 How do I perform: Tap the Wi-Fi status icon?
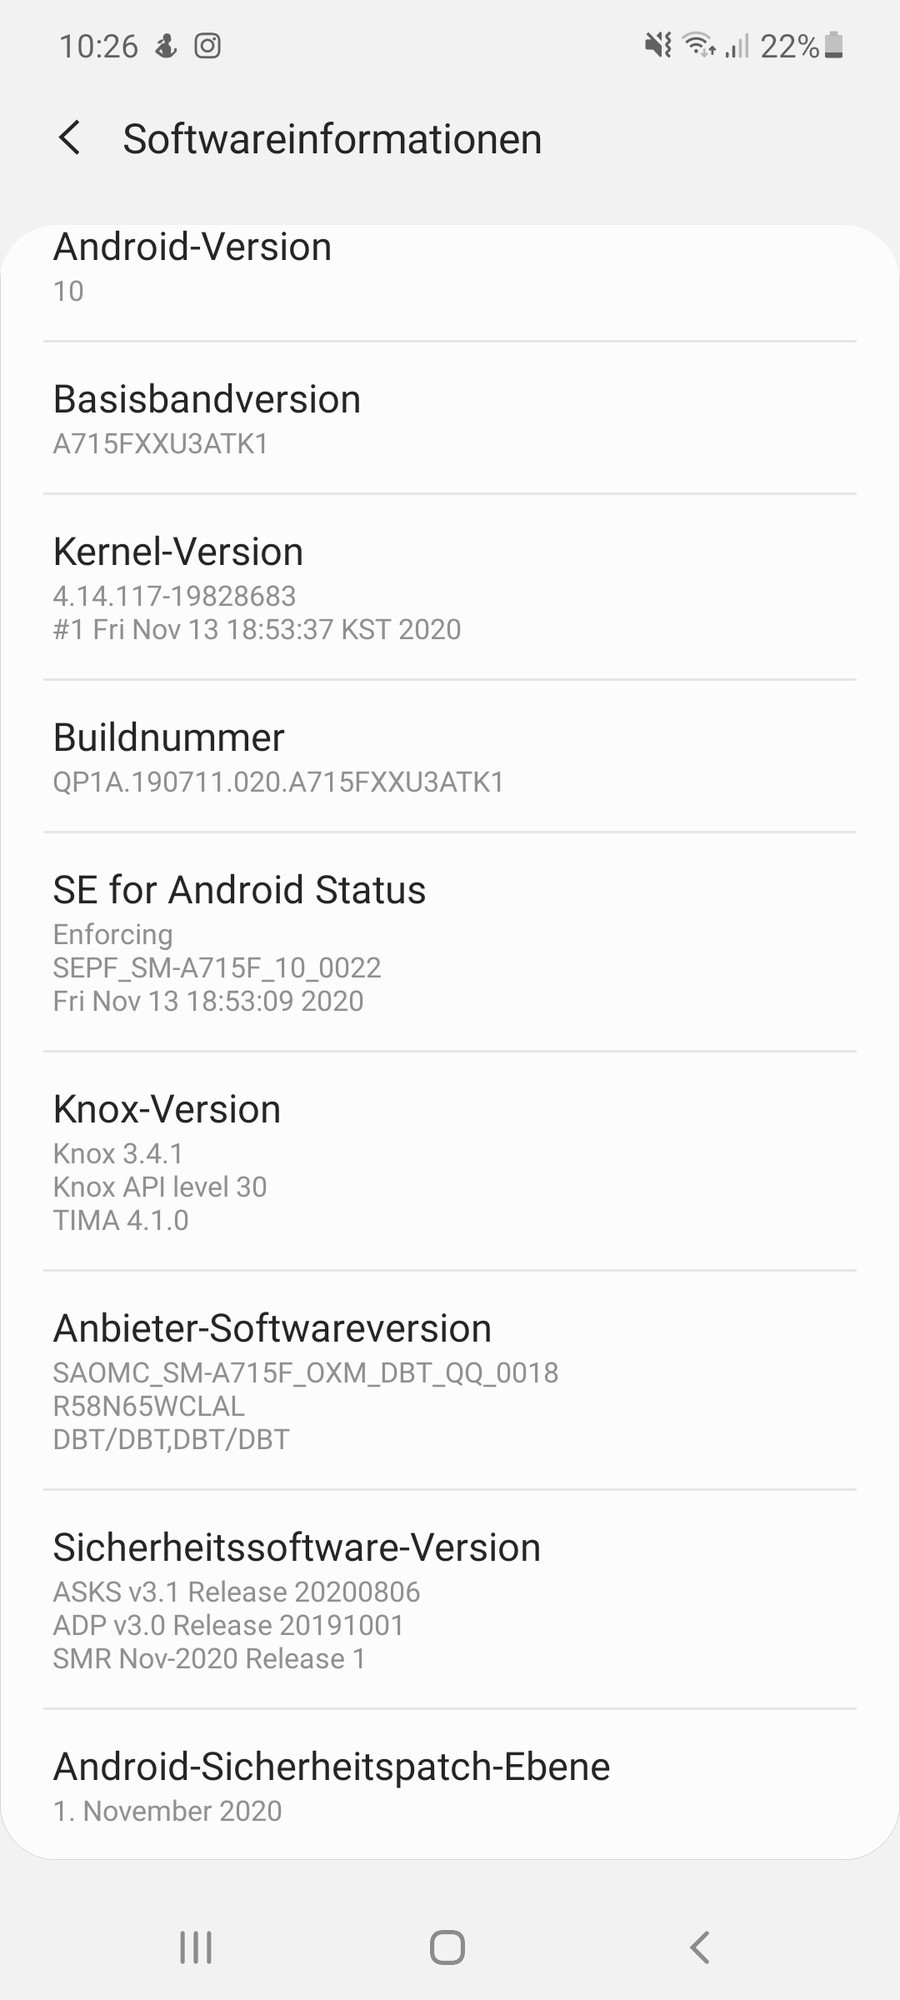(x=698, y=46)
